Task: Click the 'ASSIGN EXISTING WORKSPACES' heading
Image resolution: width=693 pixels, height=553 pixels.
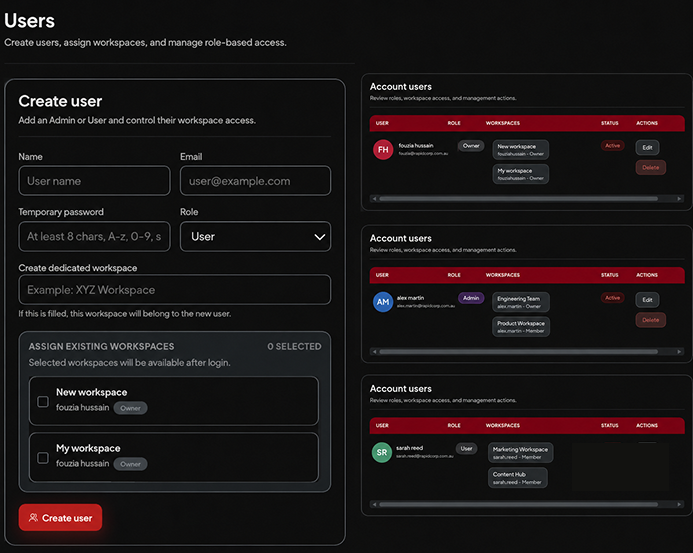Action: point(101,347)
